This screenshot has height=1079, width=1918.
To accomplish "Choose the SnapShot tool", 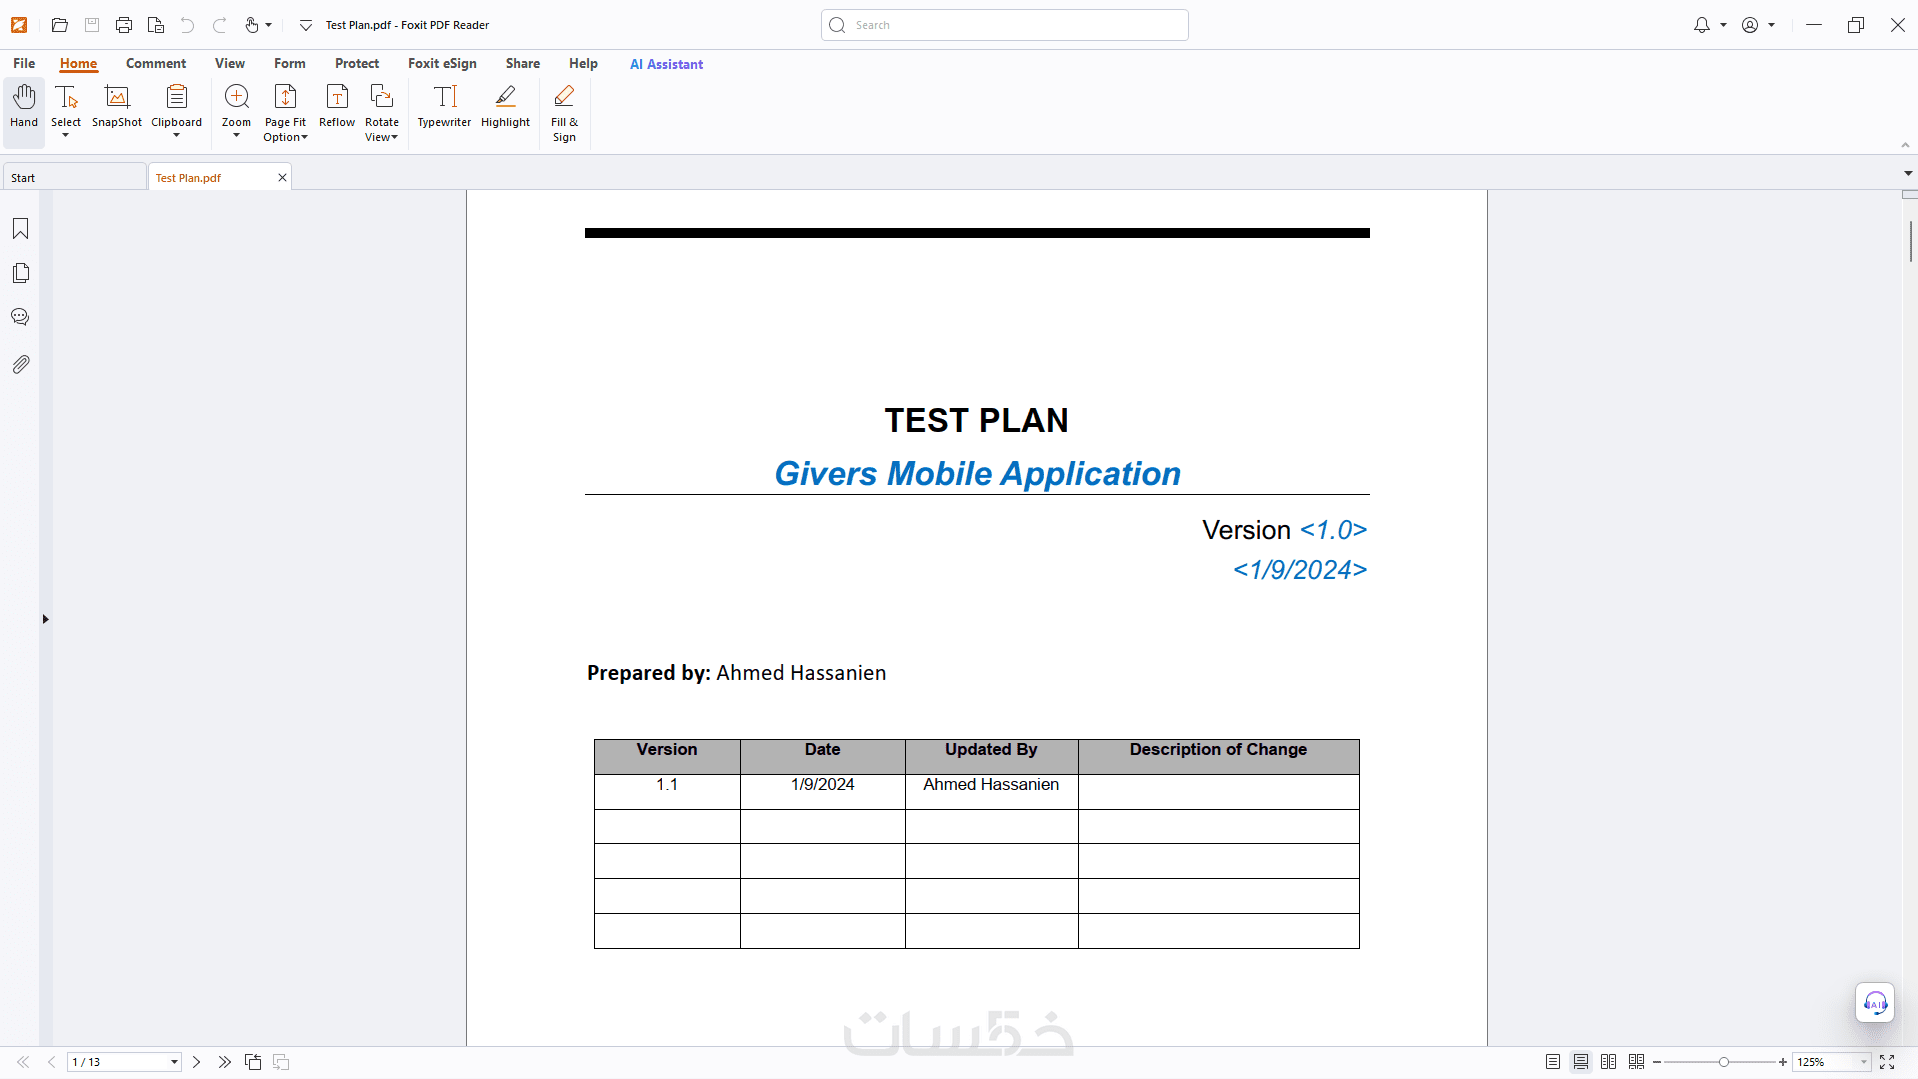I will coord(117,107).
